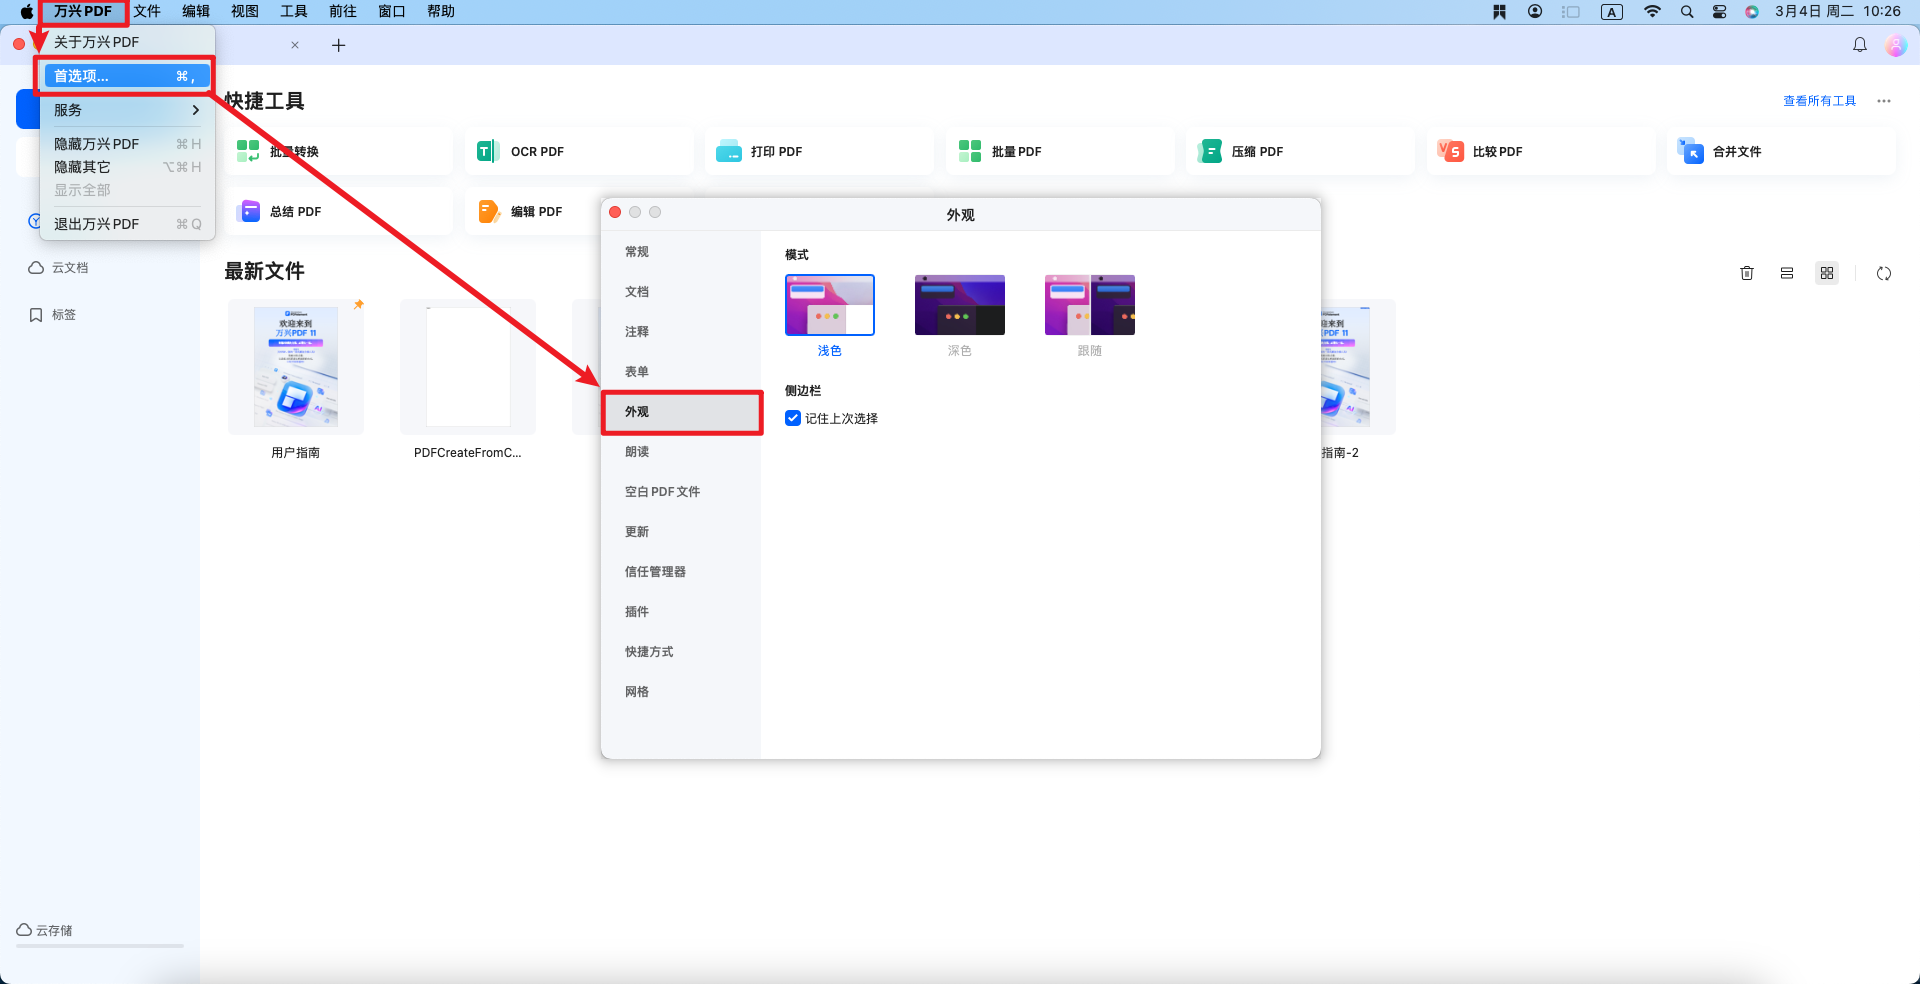Click the trash icon above recent files
This screenshot has width=1920, height=984.
(x=1747, y=273)
